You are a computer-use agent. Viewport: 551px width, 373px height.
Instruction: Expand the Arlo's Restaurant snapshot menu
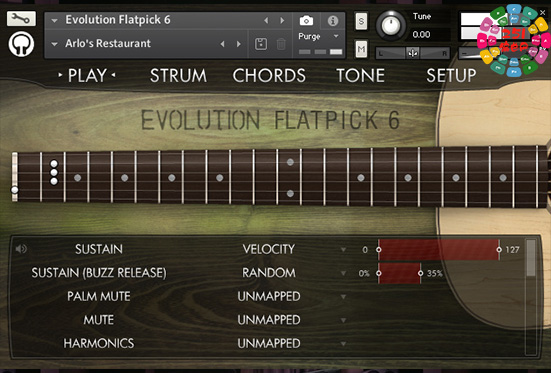click(54, 44)
